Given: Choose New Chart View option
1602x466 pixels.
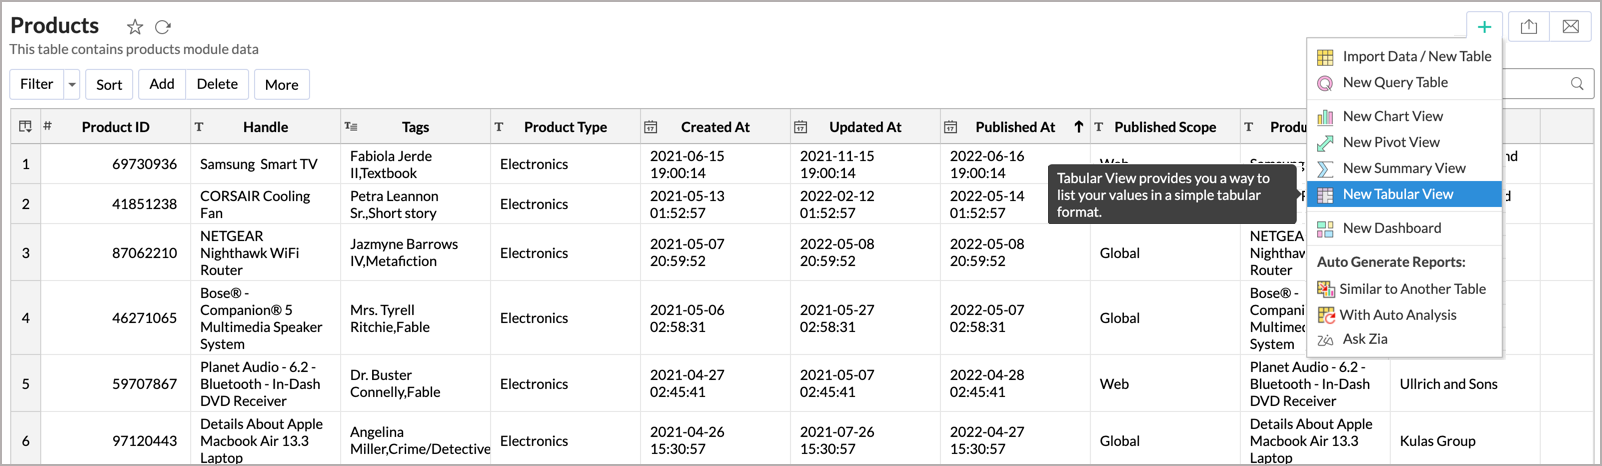Looking at the screenshot, I should pos(1392,116).
